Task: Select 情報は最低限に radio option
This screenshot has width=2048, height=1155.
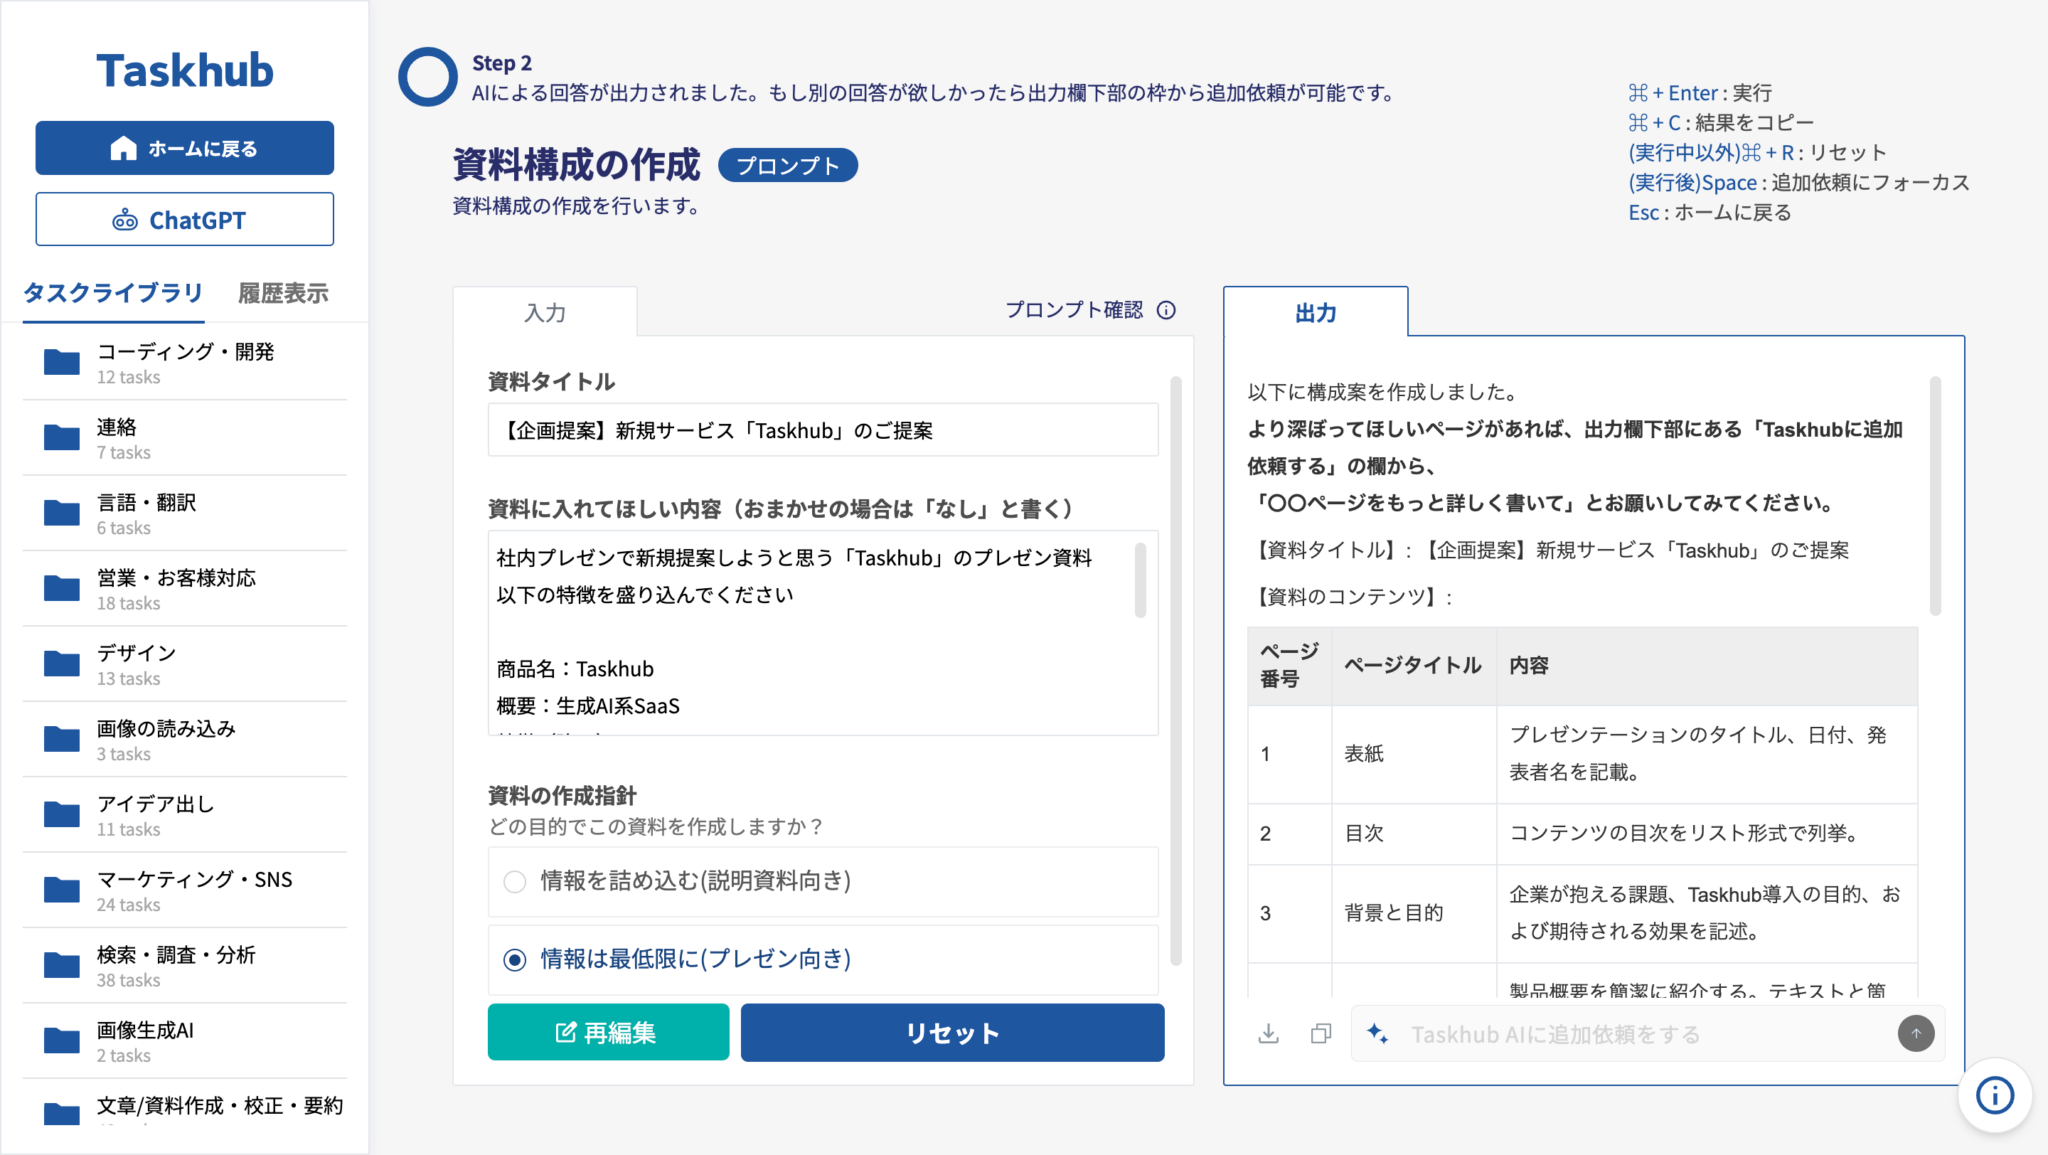Action: click(x=514, y=959)
